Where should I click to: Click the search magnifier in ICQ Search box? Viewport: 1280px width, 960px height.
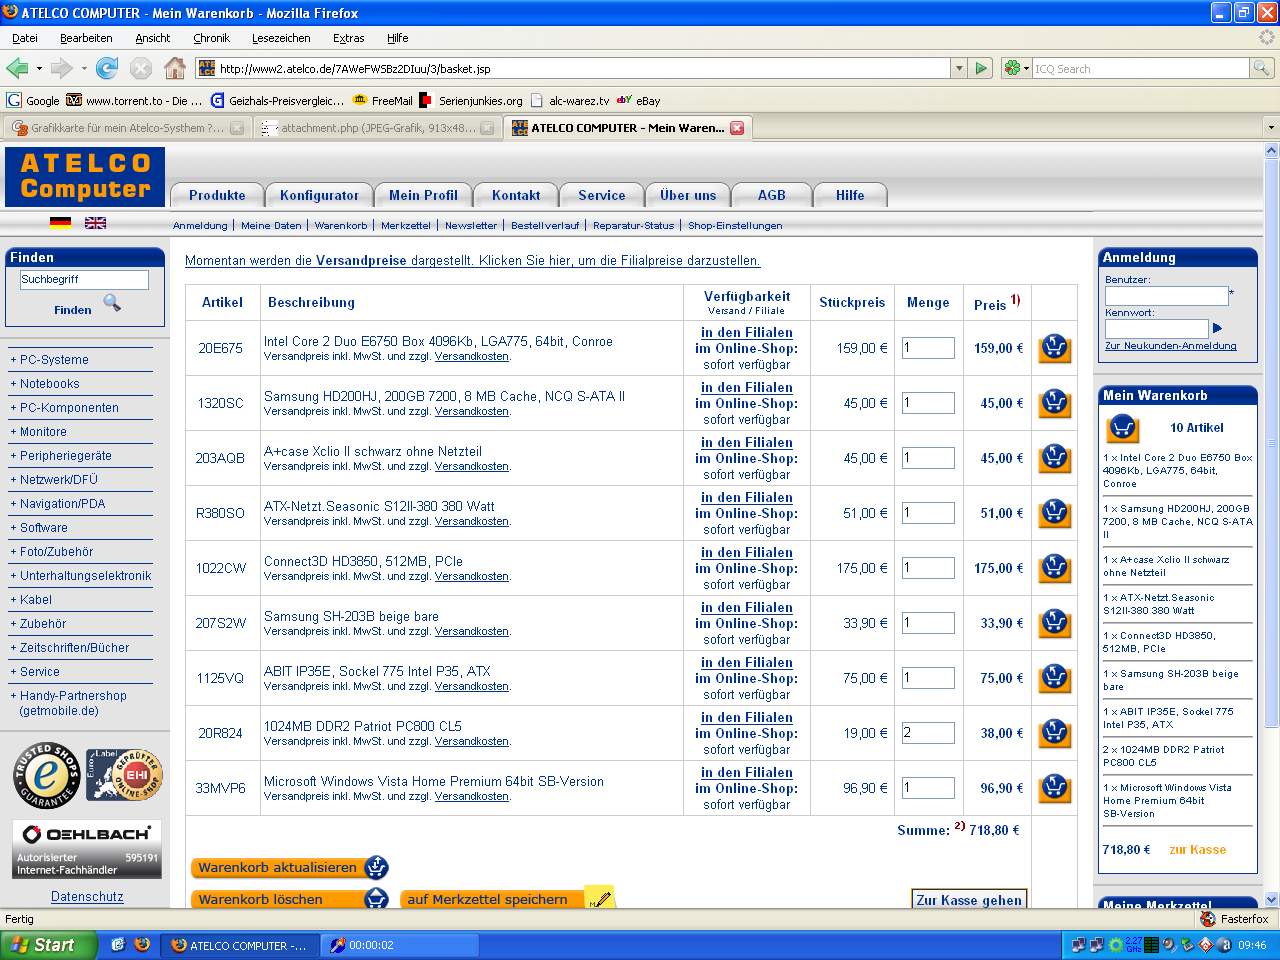(1262, 68)
